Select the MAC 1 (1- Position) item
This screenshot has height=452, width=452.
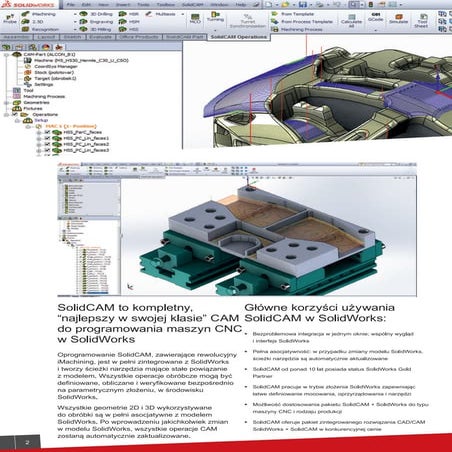point(66,126)
